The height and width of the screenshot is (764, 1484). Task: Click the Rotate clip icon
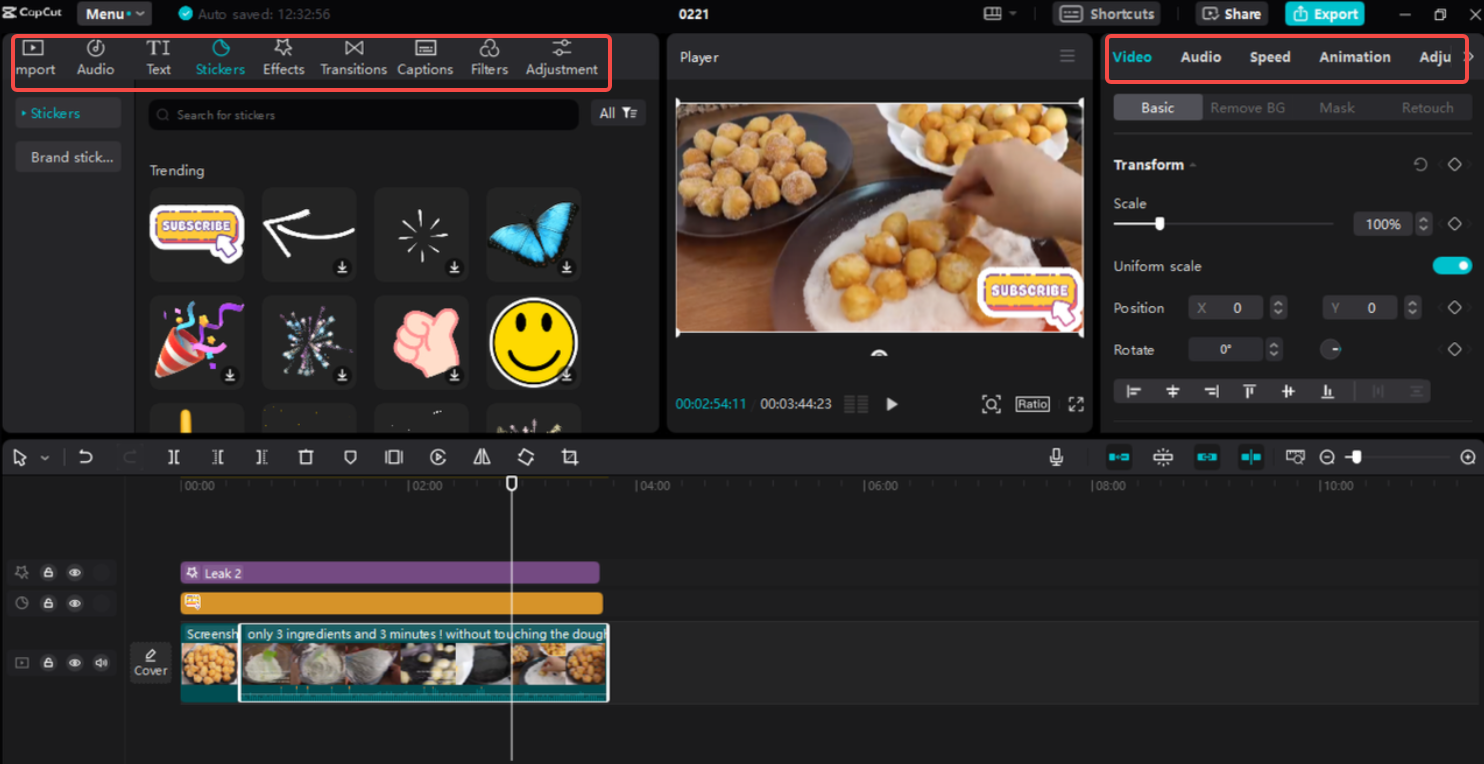click(x=526, y=457)
